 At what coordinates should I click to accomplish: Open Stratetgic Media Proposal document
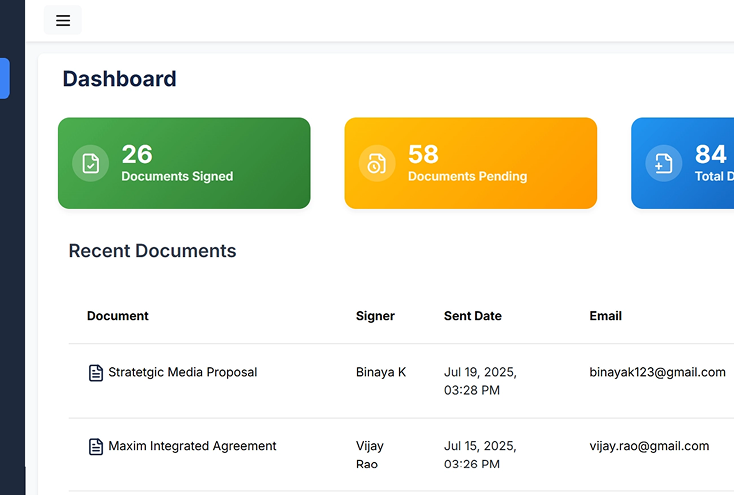(183, 372)
